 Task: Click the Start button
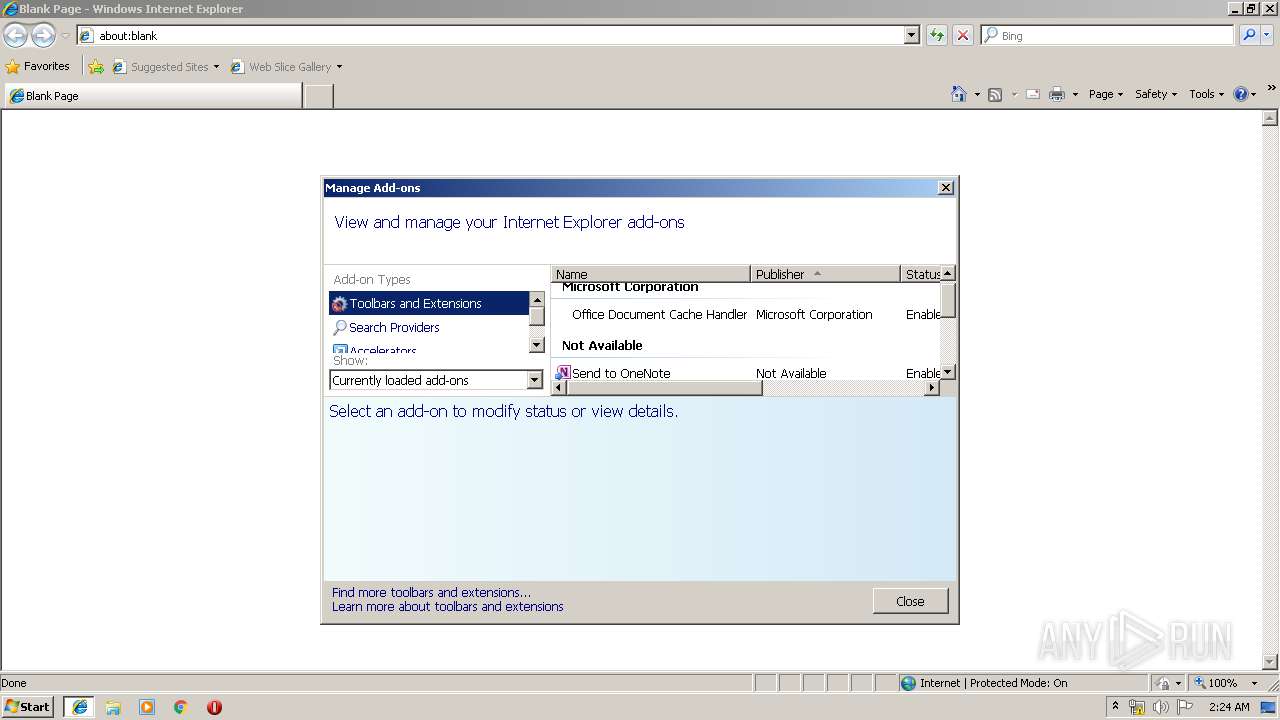tap(28, 707)
